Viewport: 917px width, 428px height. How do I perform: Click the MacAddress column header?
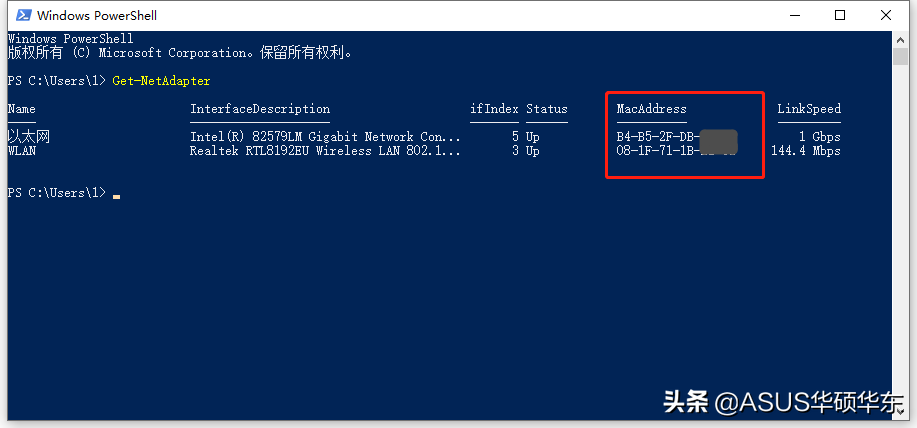[x=651, y=109]
